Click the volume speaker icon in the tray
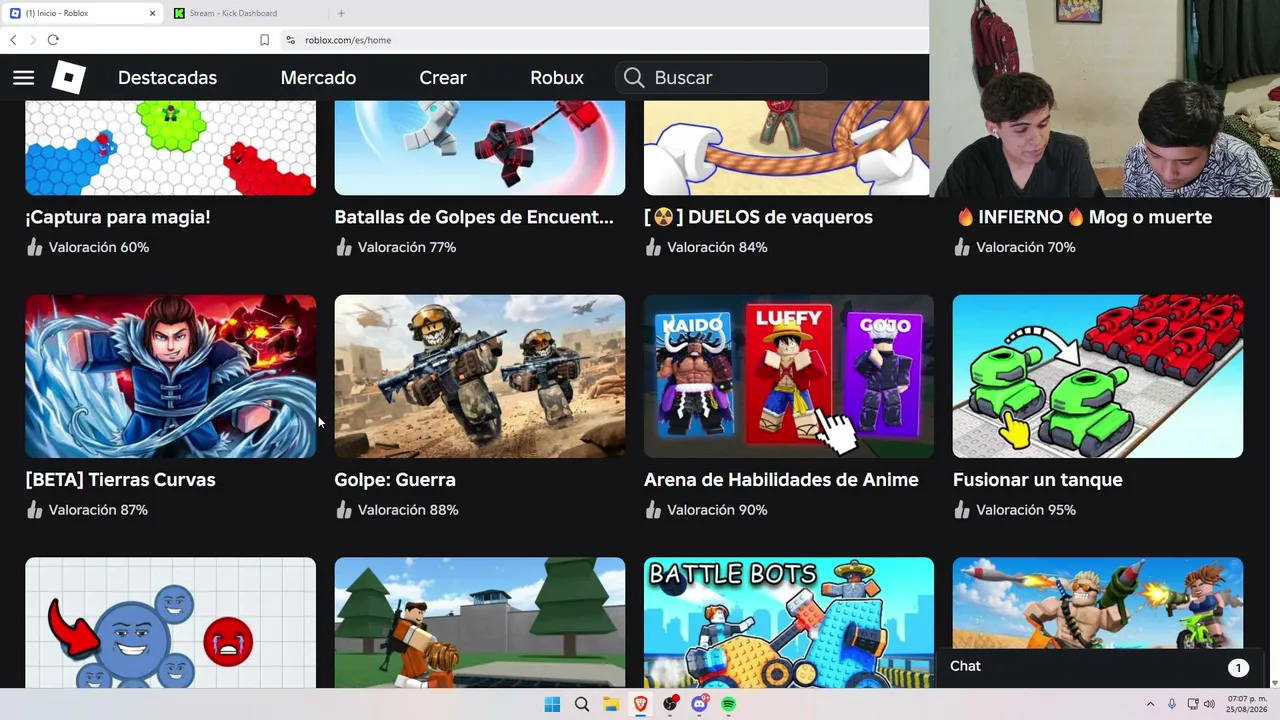 (x=1210, y=704)
